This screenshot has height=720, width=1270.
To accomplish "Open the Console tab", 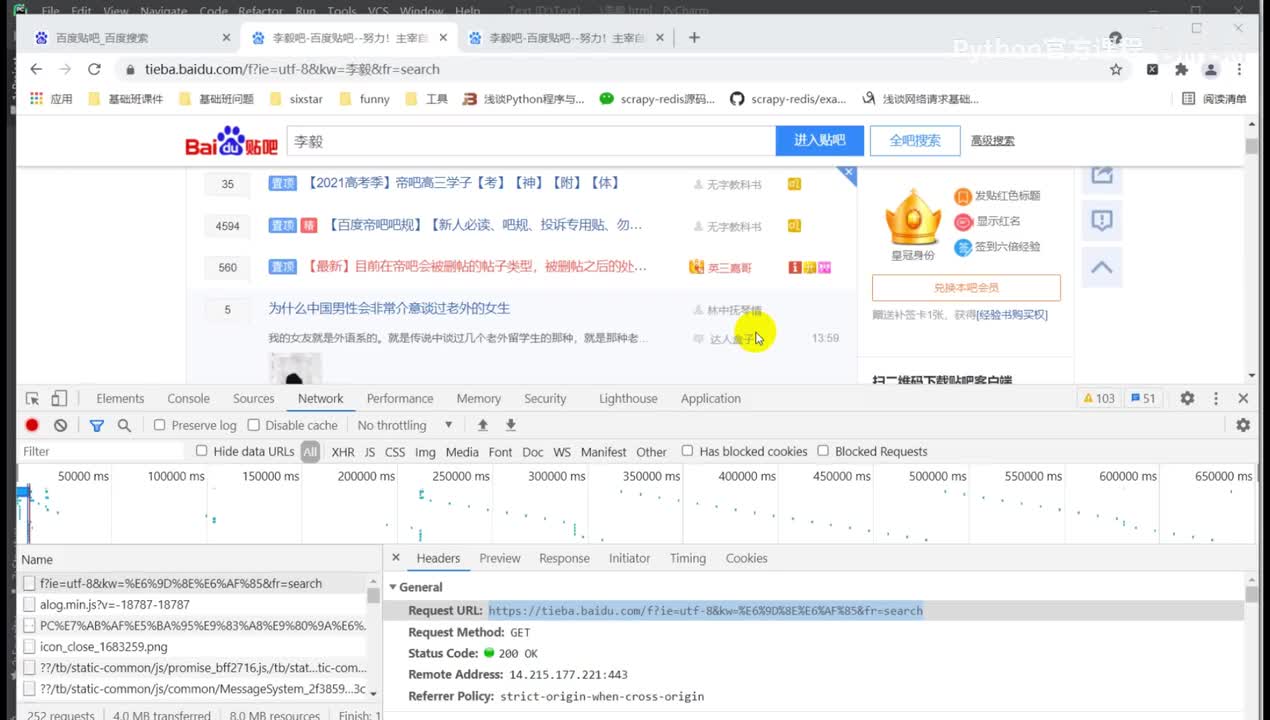I will [189, 398].
